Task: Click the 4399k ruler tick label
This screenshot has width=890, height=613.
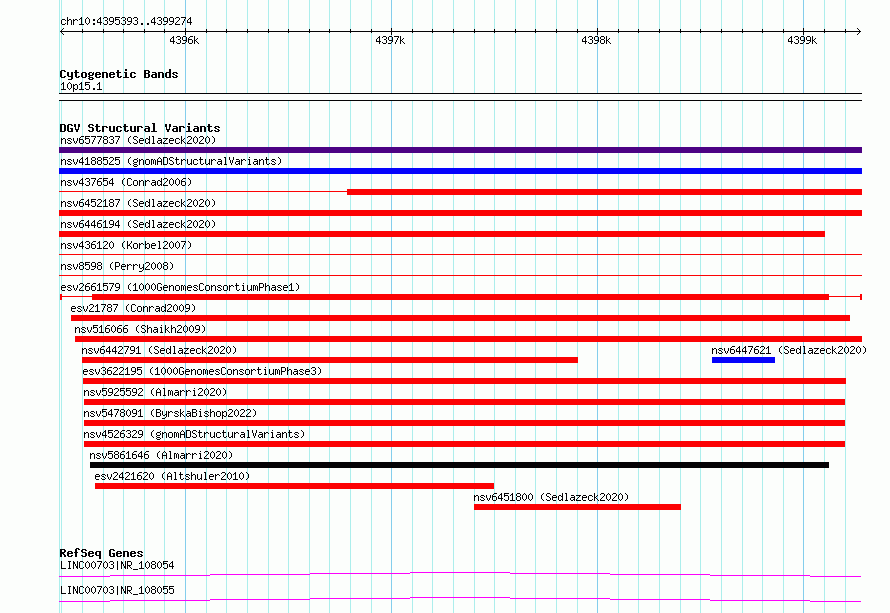Action: pyautogui.click(x=802, y=40)
